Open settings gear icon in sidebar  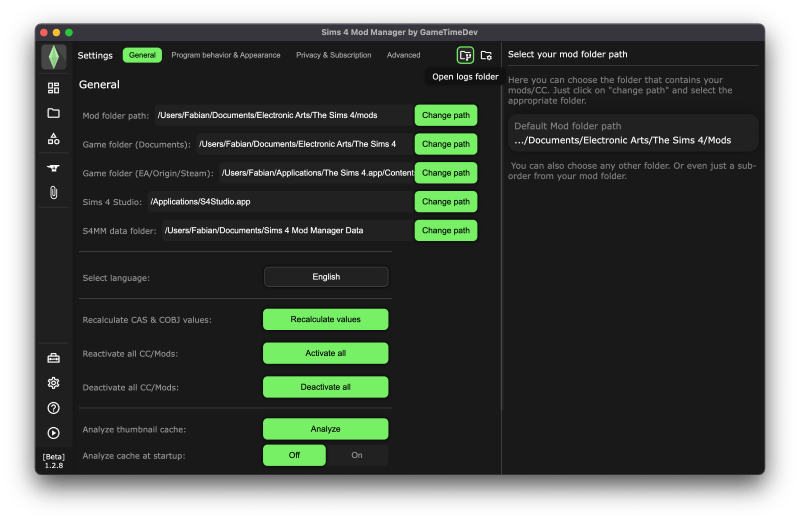point(54,383)
